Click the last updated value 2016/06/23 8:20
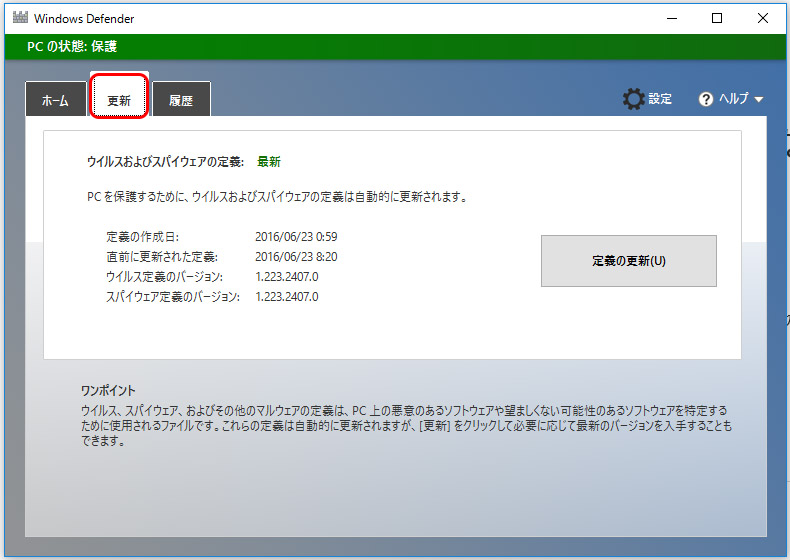The image size is (790, 560). [x=296, y=257]
